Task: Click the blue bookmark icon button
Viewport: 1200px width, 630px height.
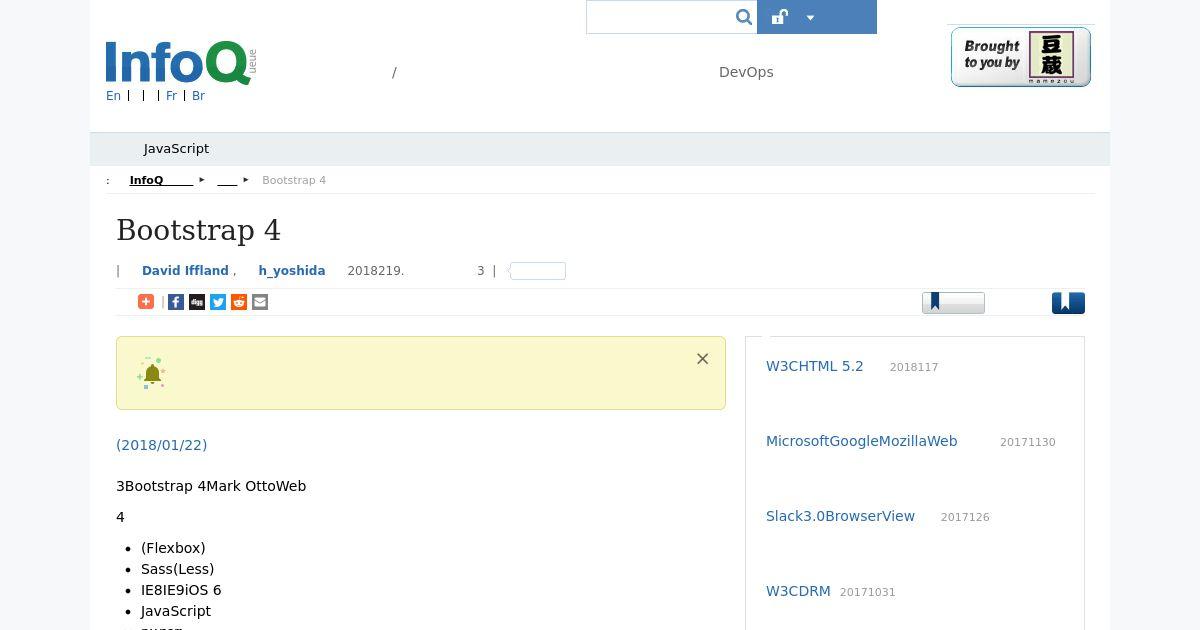Action: point(1068,303)
